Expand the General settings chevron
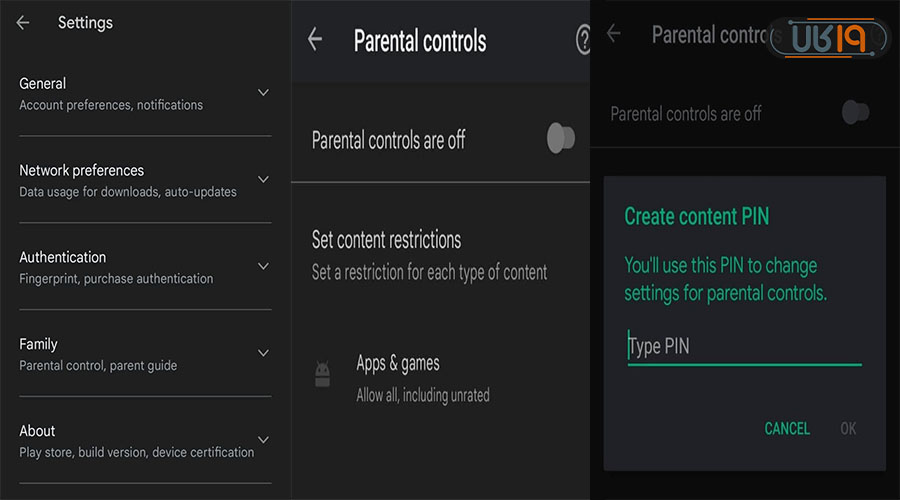The height and width of the screenshot is (500, 900). click(263, 93)
